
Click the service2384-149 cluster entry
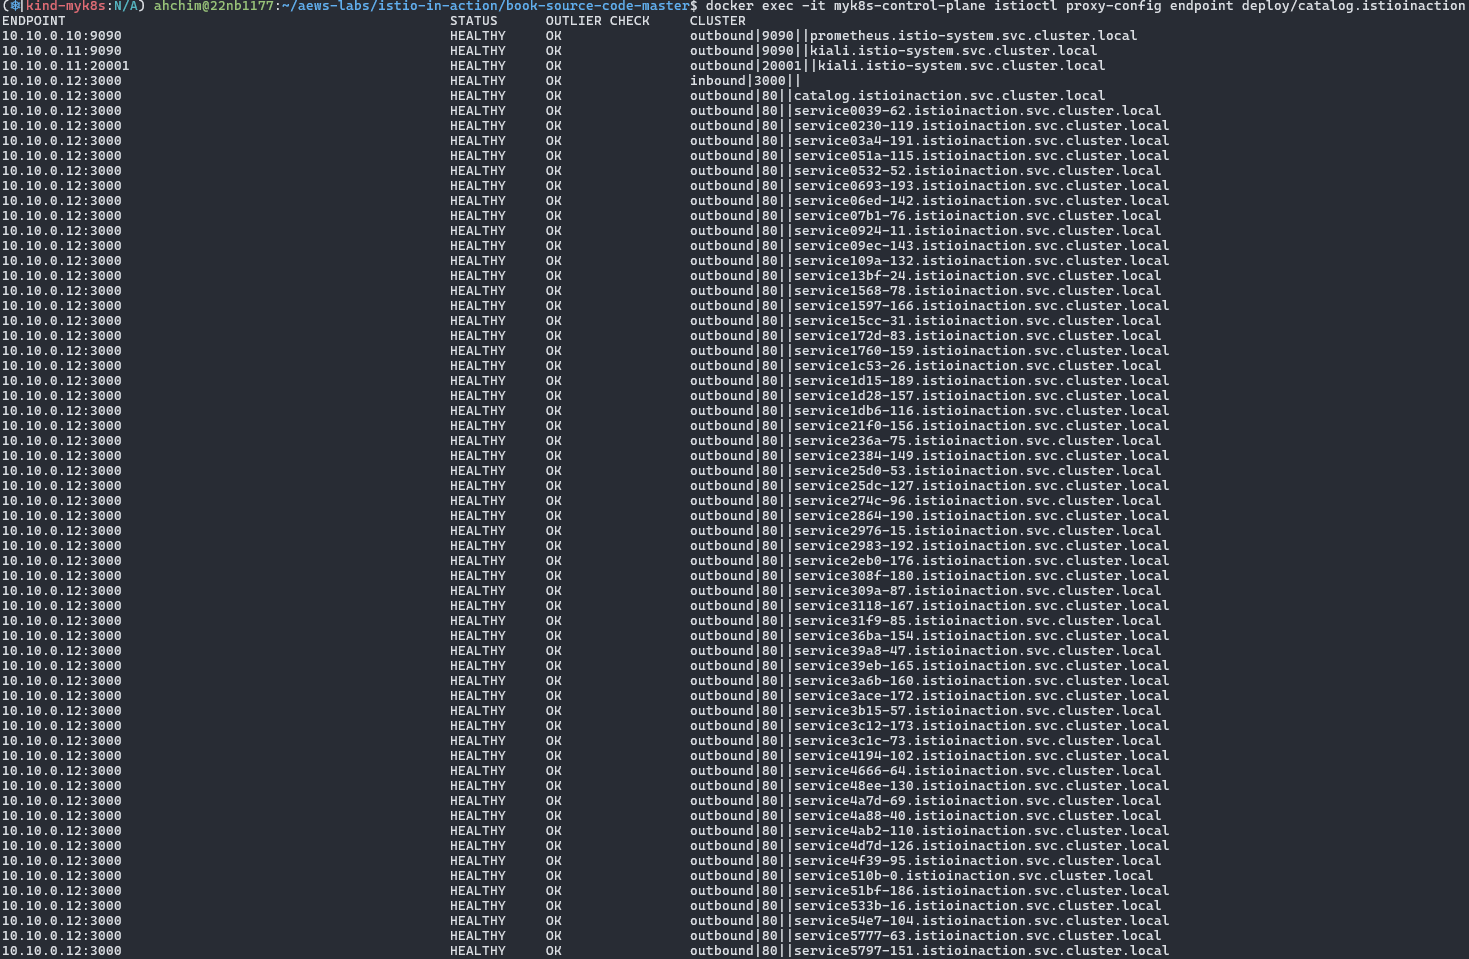(929, 456)
